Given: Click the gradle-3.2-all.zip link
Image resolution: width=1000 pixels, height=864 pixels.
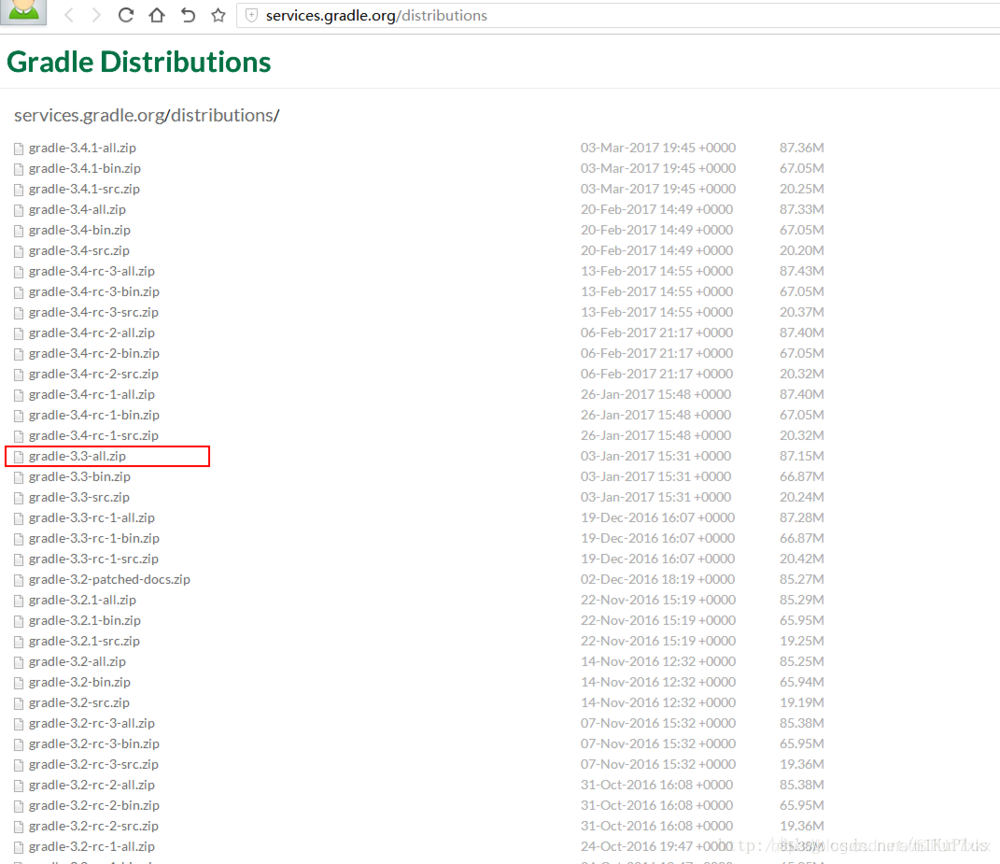Looking at the screenshot, I should click(77, 662).
